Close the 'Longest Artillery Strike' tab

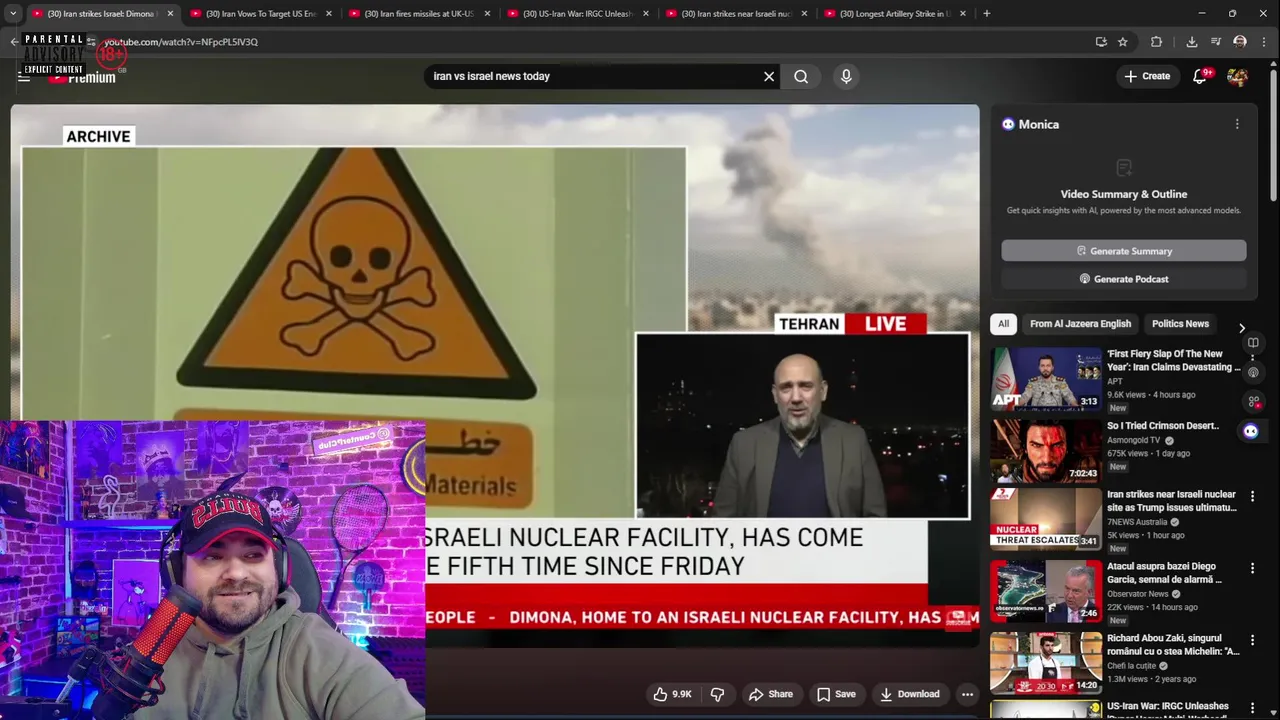(963, 14)
